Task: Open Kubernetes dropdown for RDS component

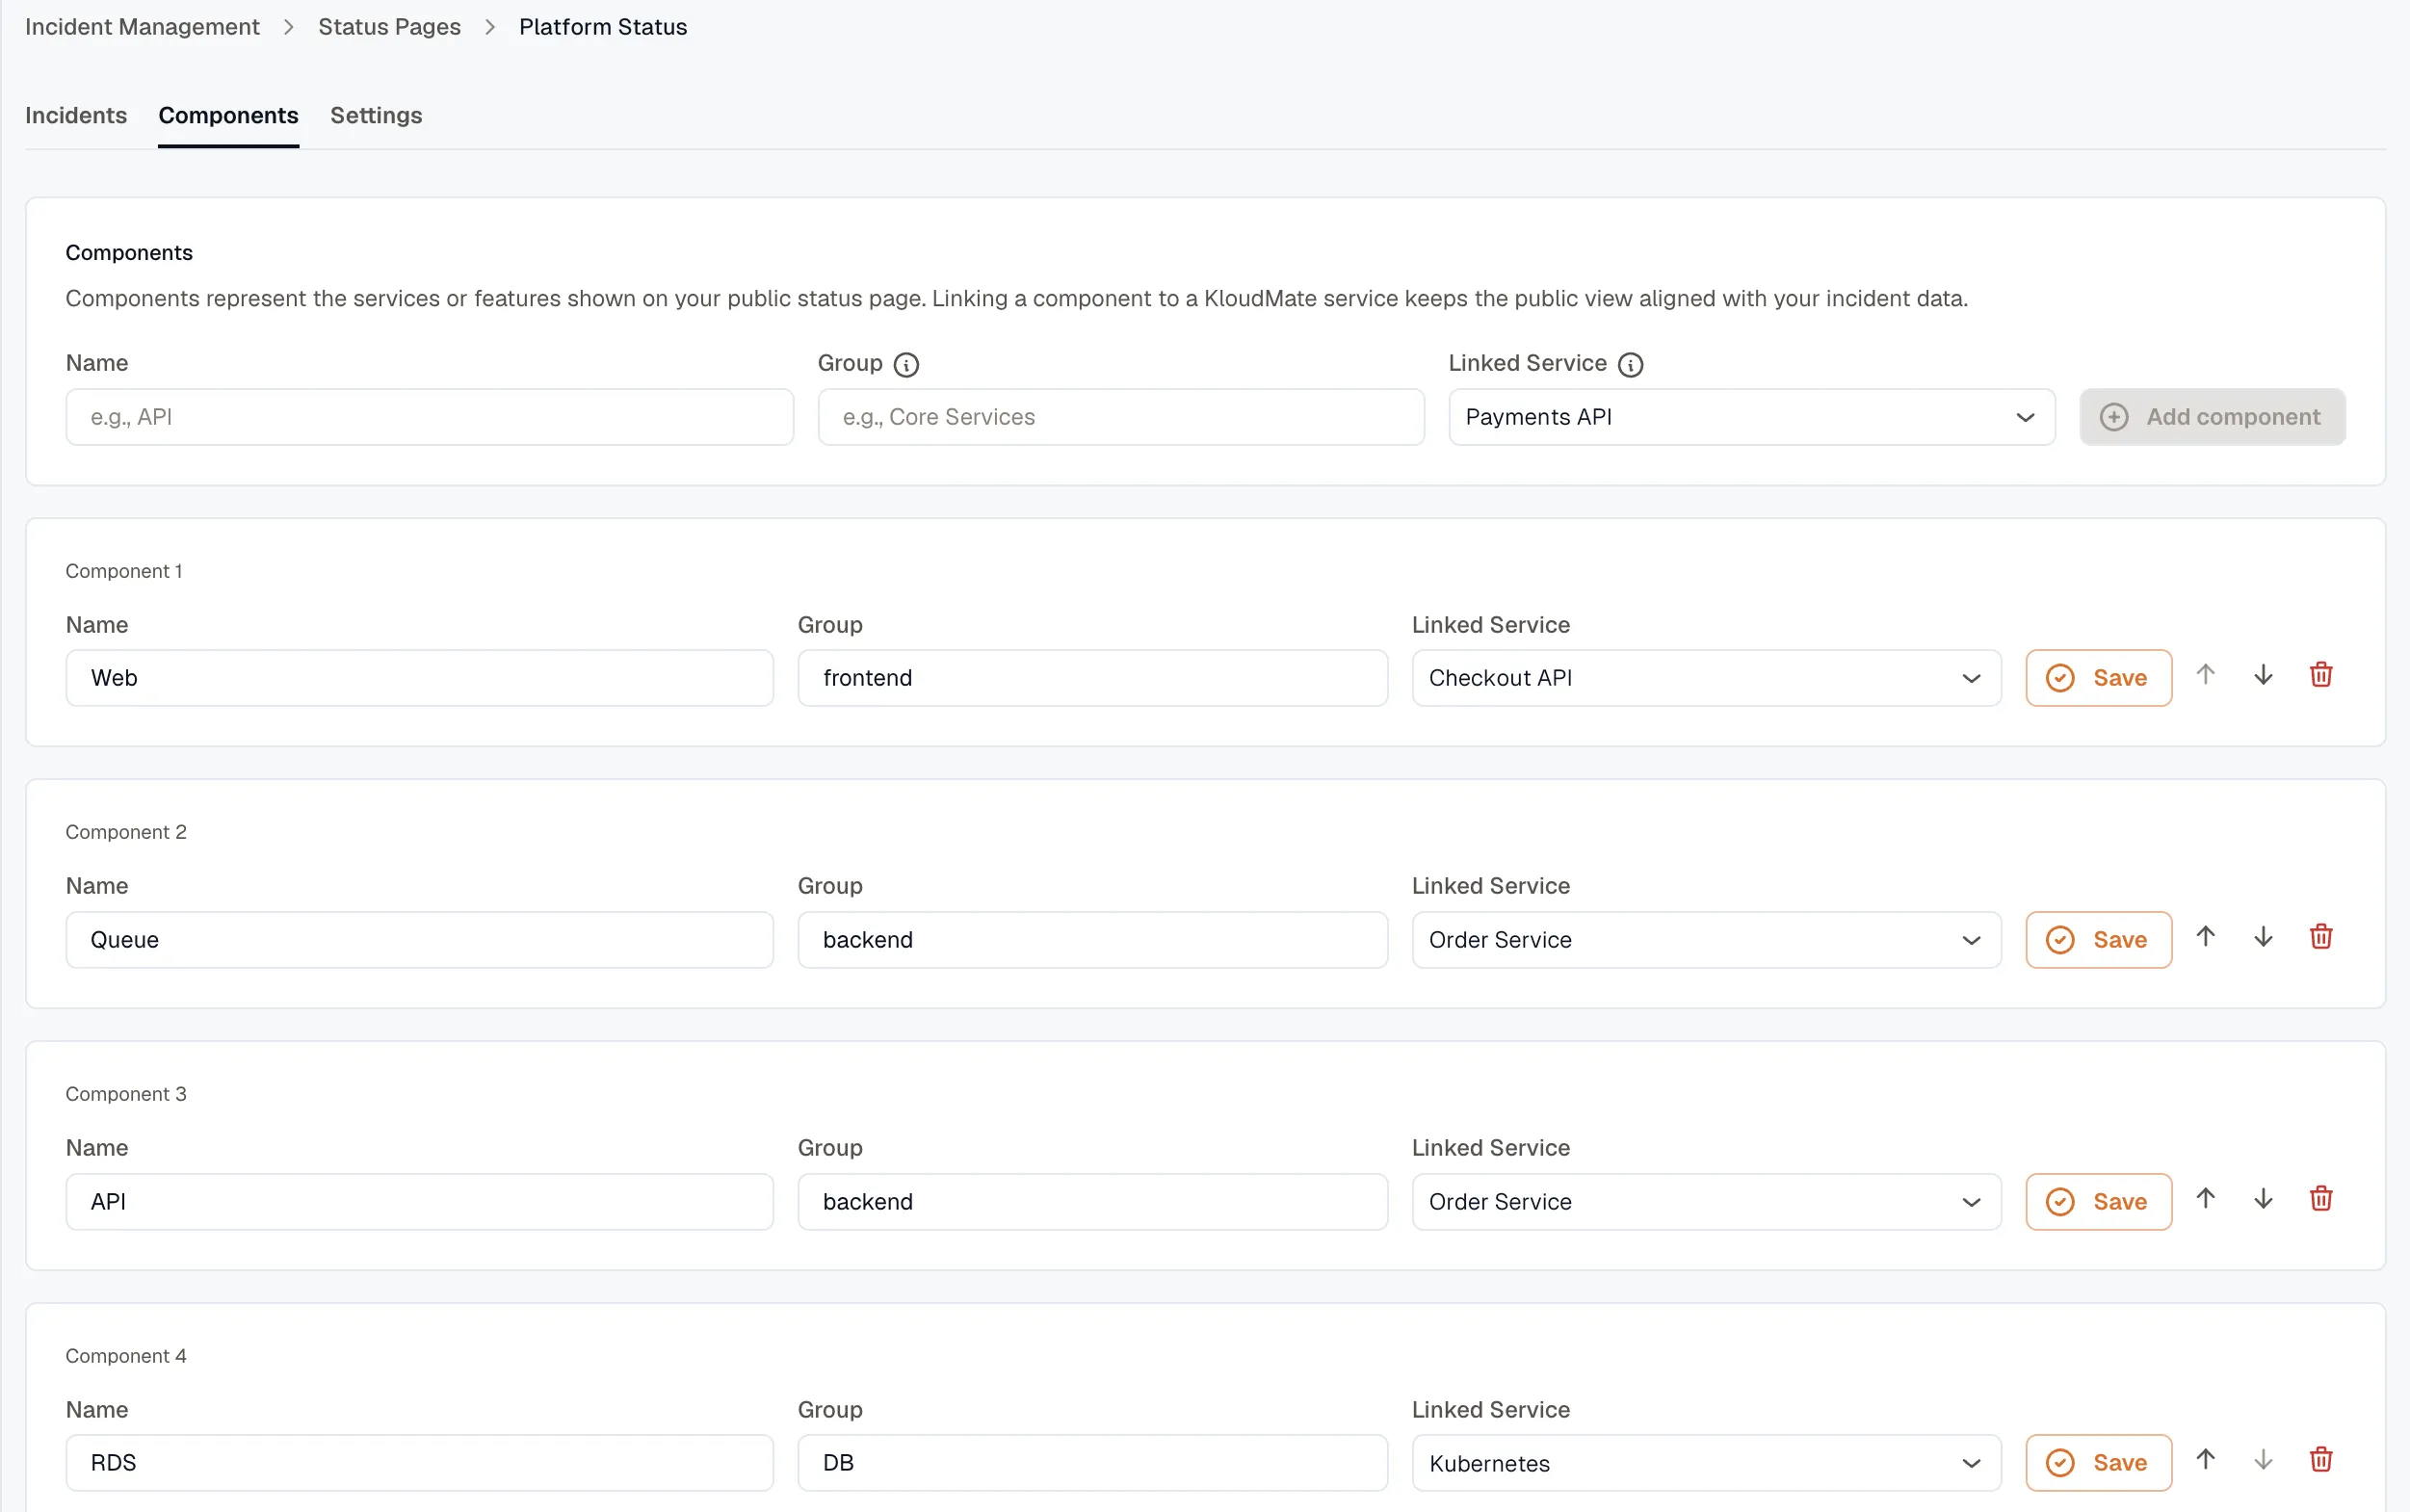Action: pyautogui.click(x=1706, y=1463)
